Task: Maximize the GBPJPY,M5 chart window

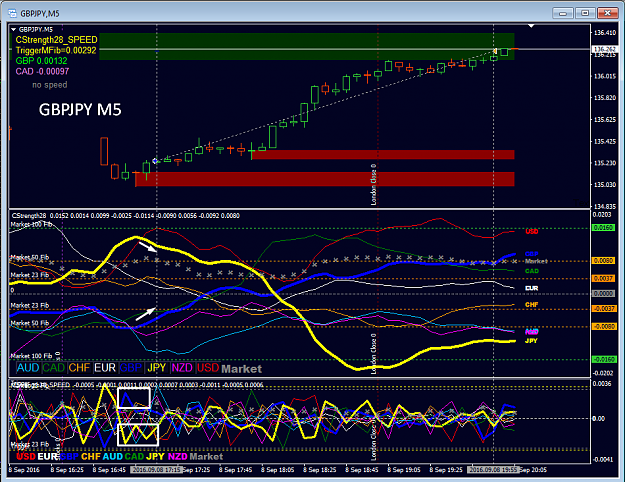Action: click(585, 13)
